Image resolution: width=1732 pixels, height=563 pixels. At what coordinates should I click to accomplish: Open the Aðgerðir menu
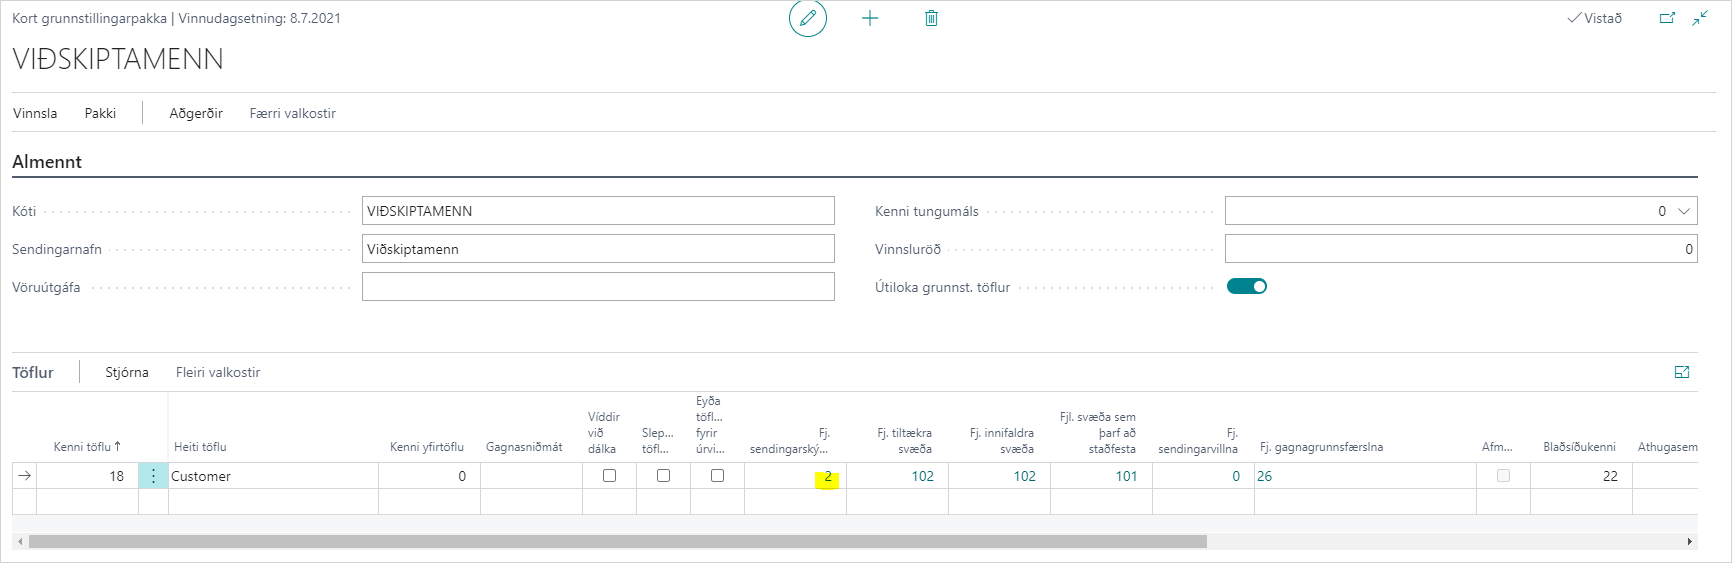point(196,113)
